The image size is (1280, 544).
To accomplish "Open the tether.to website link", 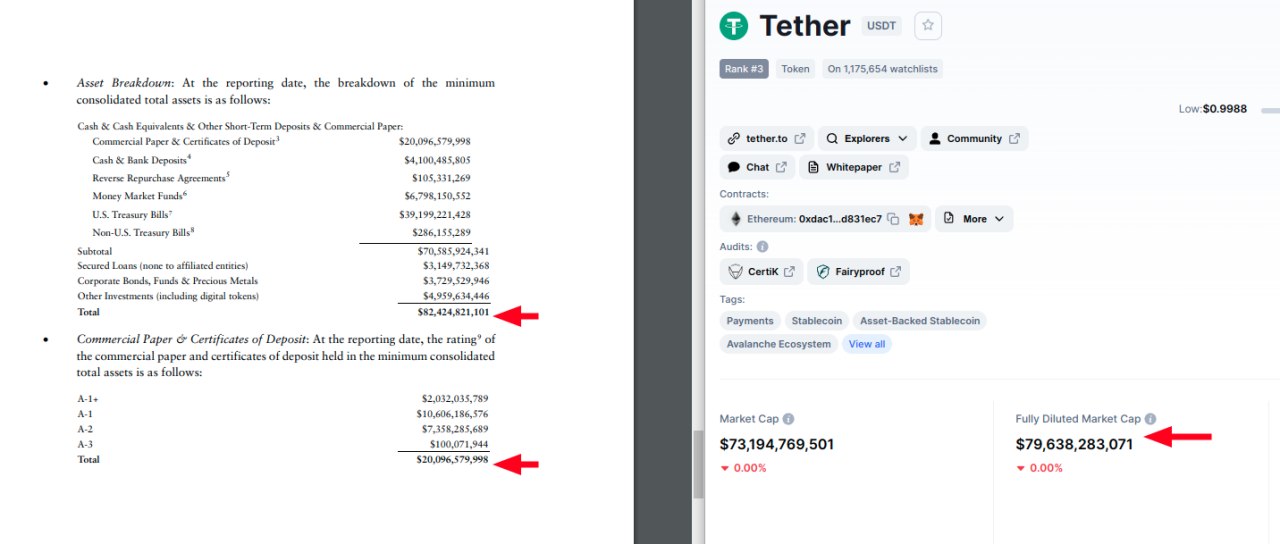I will (766, 139).
